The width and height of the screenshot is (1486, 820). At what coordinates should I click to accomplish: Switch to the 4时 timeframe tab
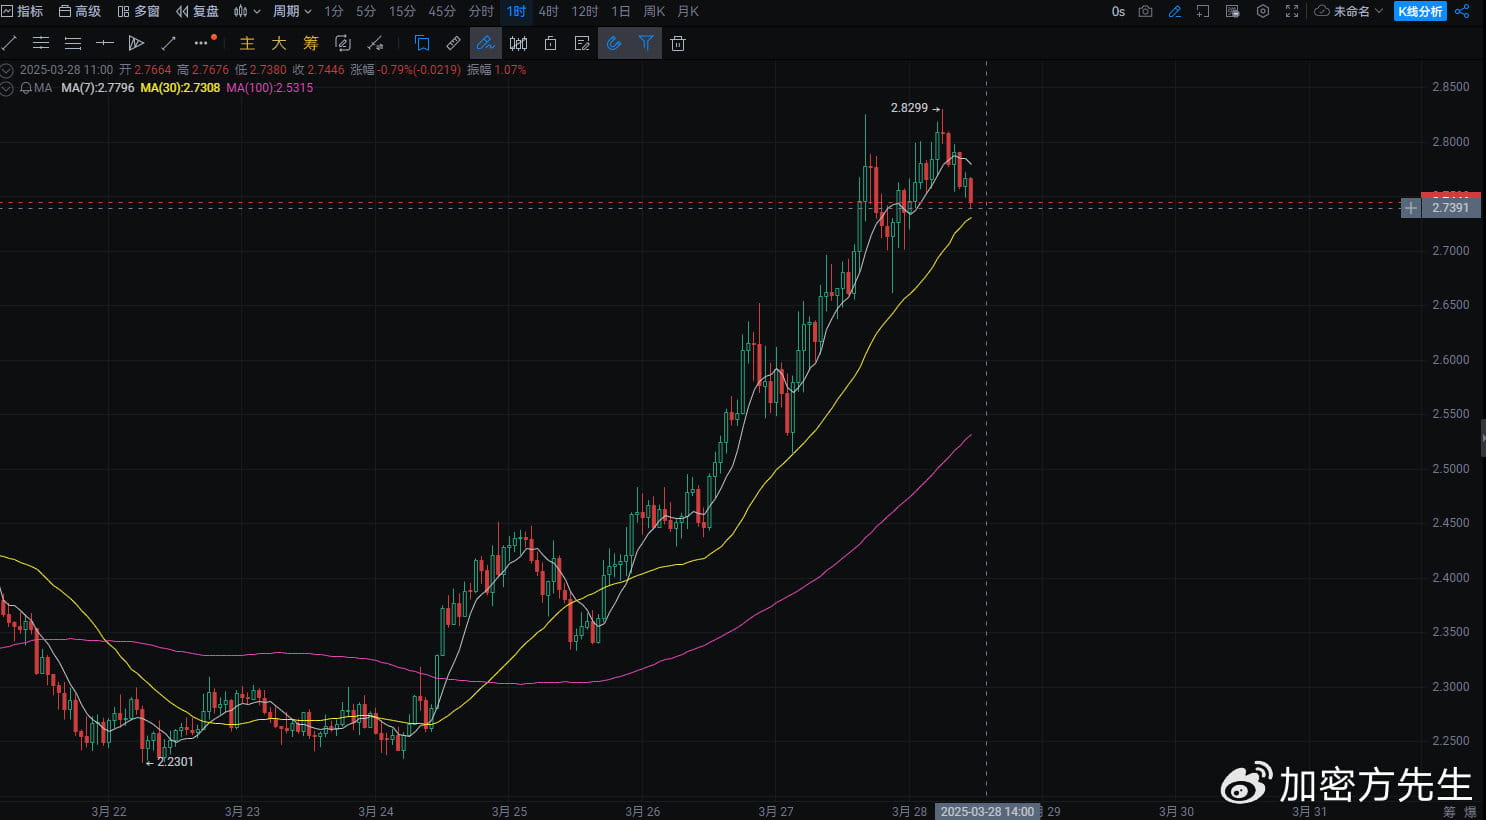548,11
